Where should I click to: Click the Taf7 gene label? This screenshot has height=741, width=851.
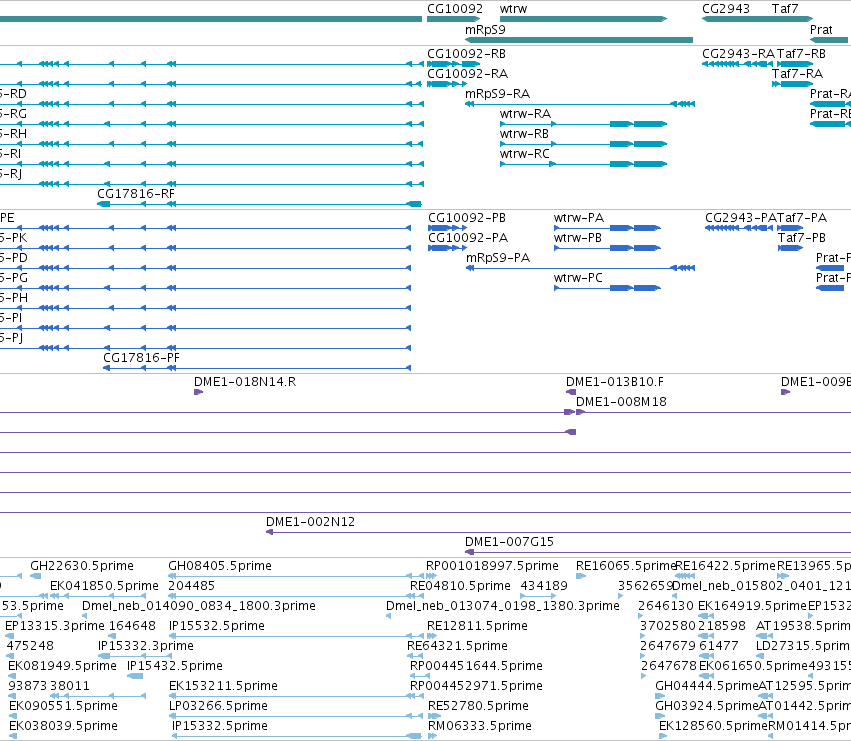point(785,9)
